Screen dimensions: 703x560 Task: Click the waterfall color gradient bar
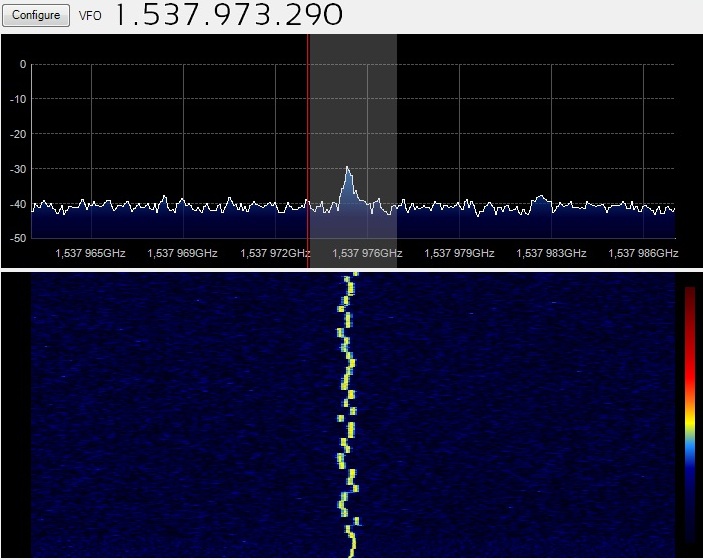[x=690, y=415]
